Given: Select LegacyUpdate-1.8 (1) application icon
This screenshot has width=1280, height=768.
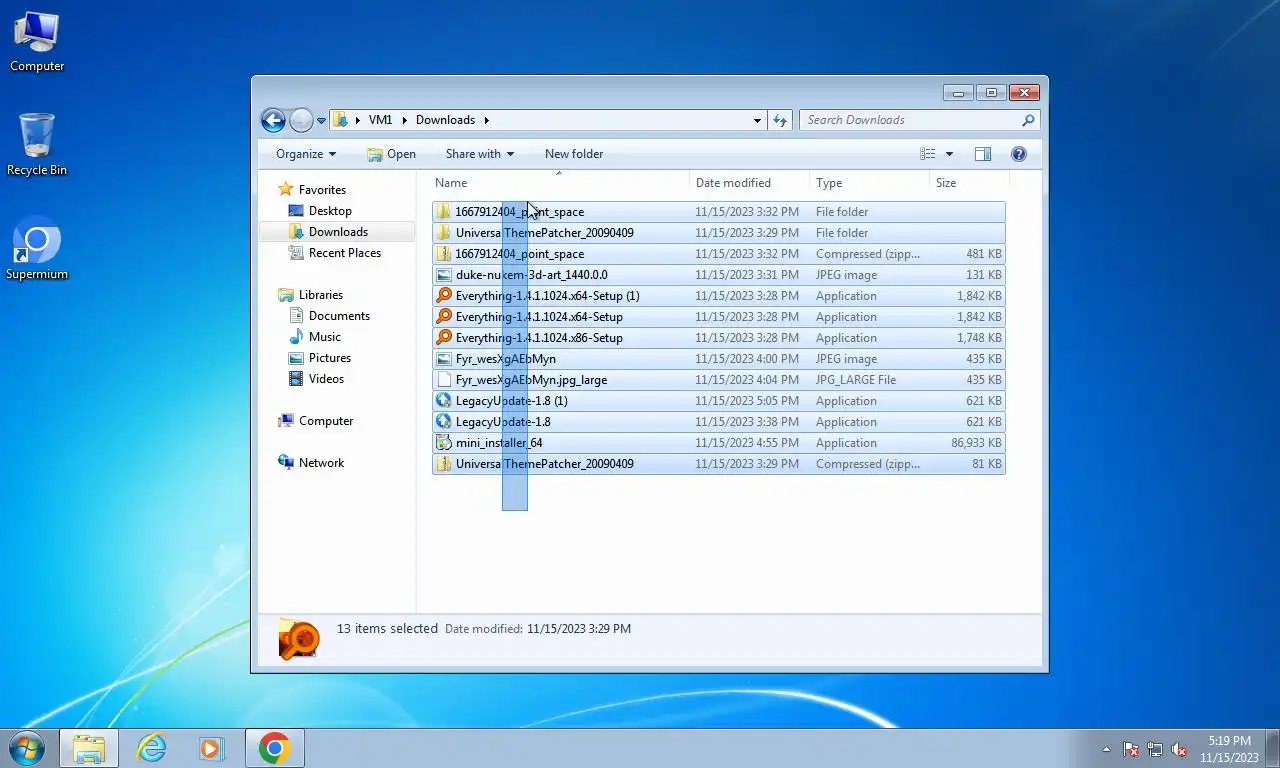Looking at the screenshot, I should 444,401.
